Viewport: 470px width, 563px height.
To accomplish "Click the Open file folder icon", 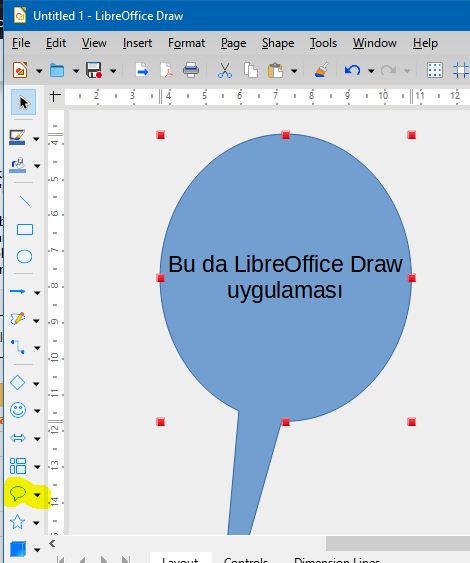I will point(57,70).
